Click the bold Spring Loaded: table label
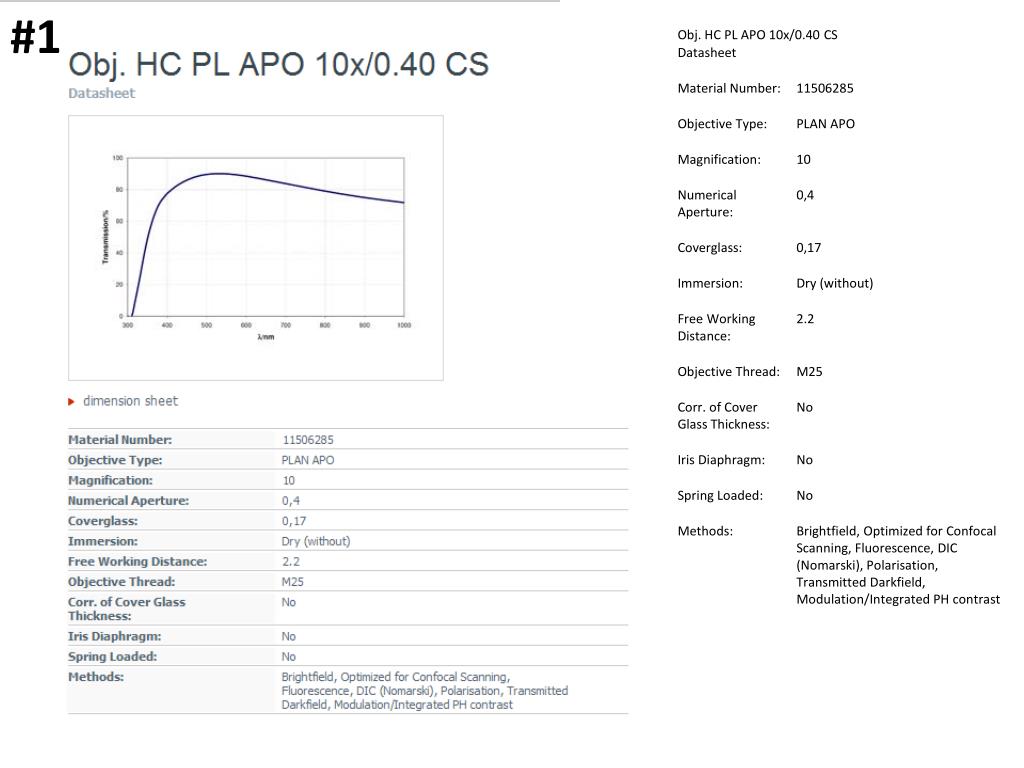Screen dimensions: 1024x768 pos(112,656)
